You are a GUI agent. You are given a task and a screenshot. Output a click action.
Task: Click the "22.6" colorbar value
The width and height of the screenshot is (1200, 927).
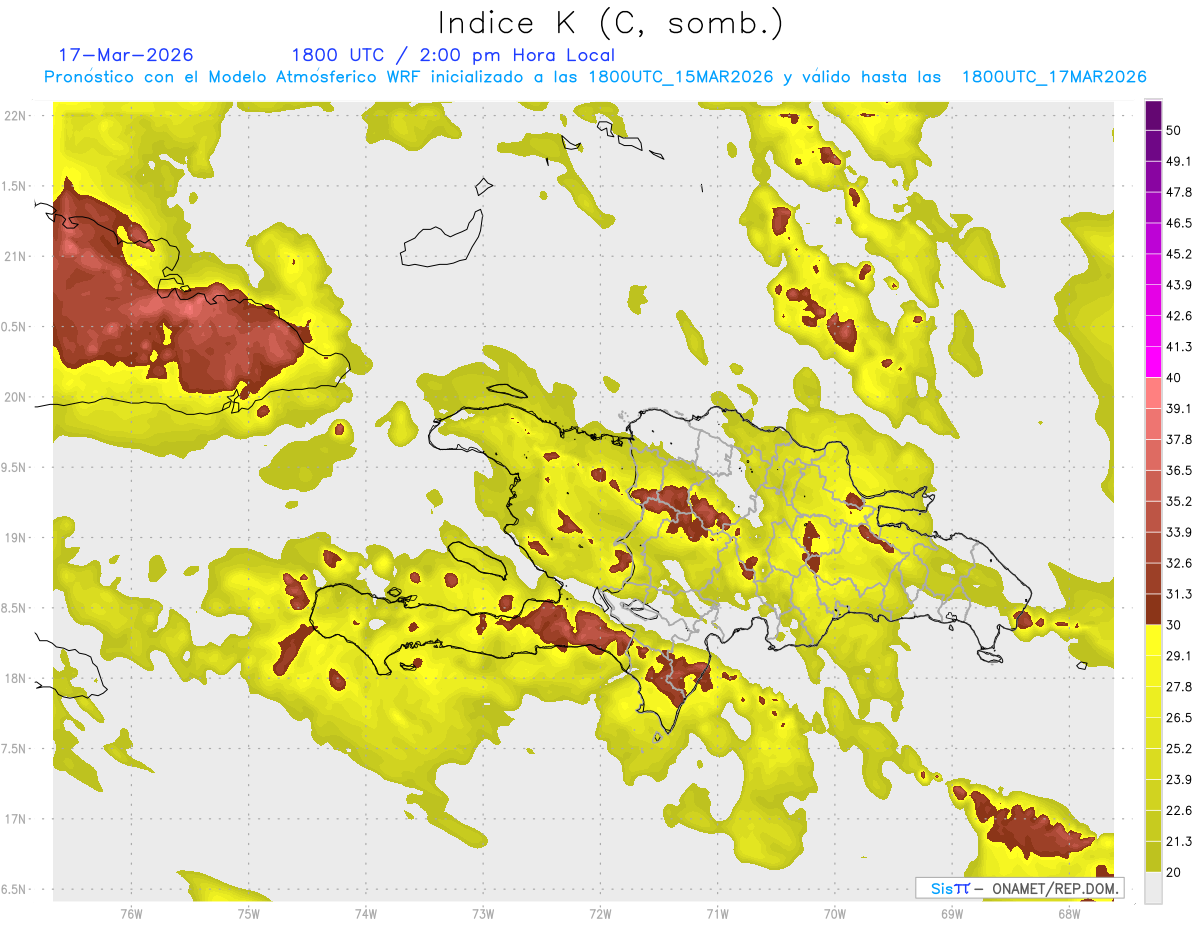[1179, 811]
